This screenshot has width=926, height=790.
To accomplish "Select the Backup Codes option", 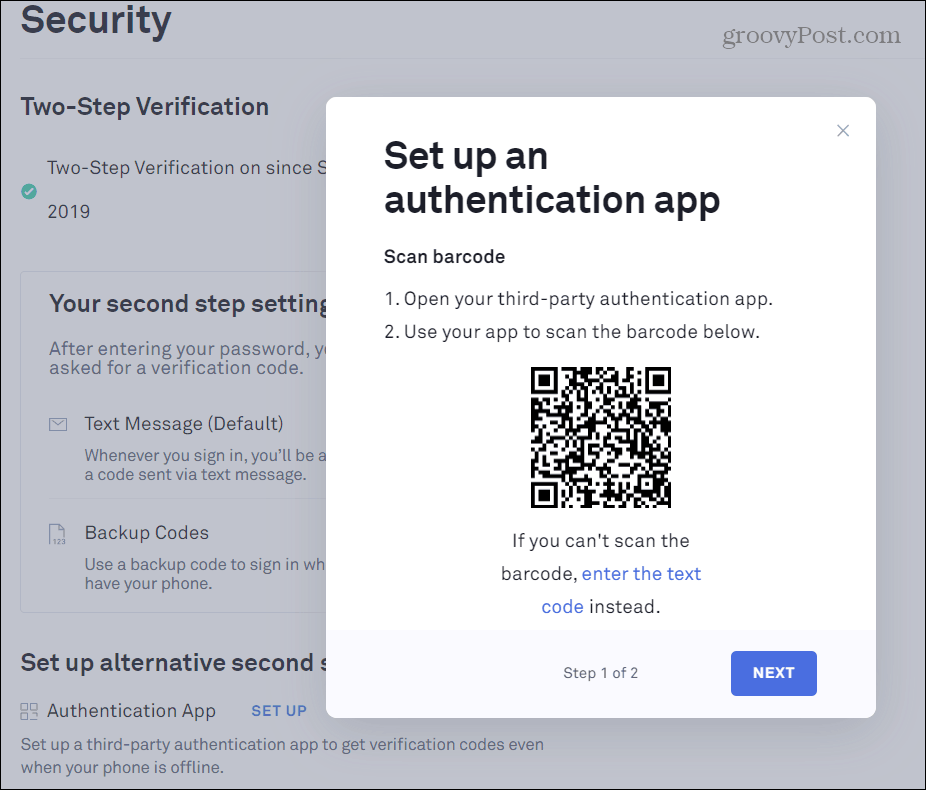I will pyautogui.click(x=146, y=533).
